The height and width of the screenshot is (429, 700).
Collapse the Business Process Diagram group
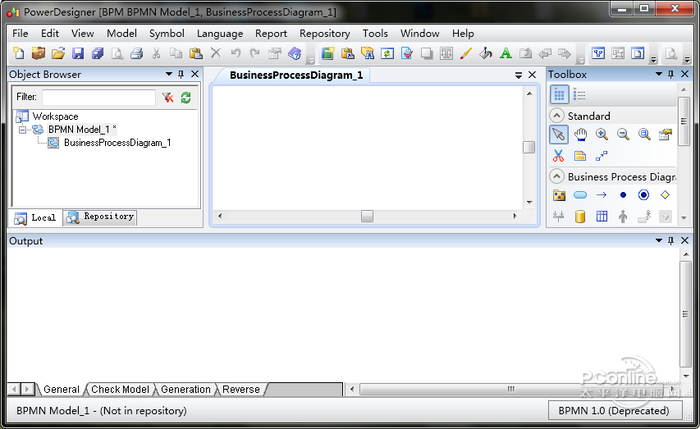556,176
